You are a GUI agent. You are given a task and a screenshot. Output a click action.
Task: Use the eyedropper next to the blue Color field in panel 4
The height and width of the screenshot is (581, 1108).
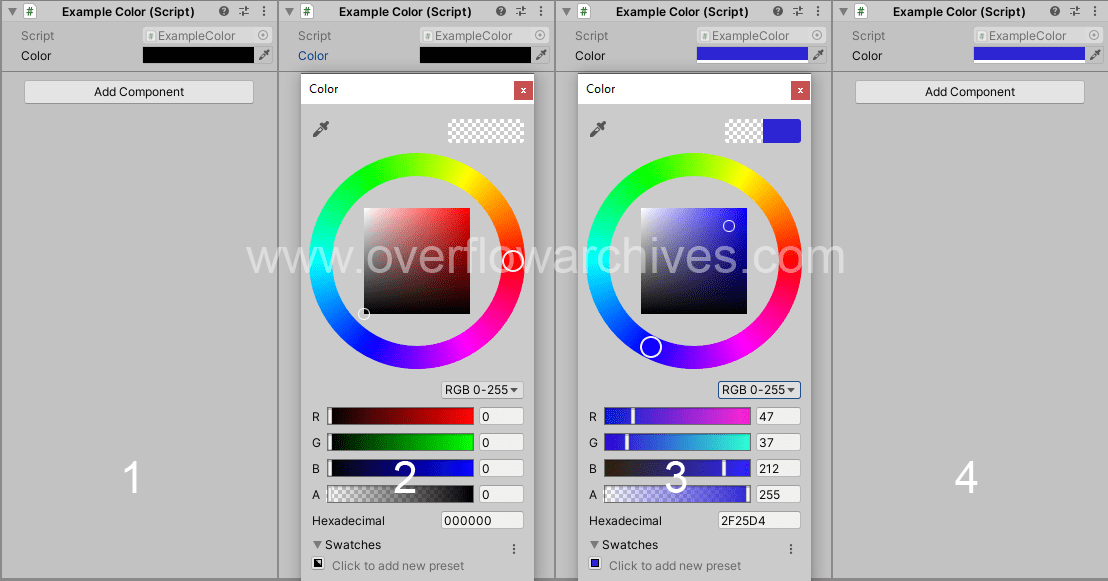(x=1096, y=55)
